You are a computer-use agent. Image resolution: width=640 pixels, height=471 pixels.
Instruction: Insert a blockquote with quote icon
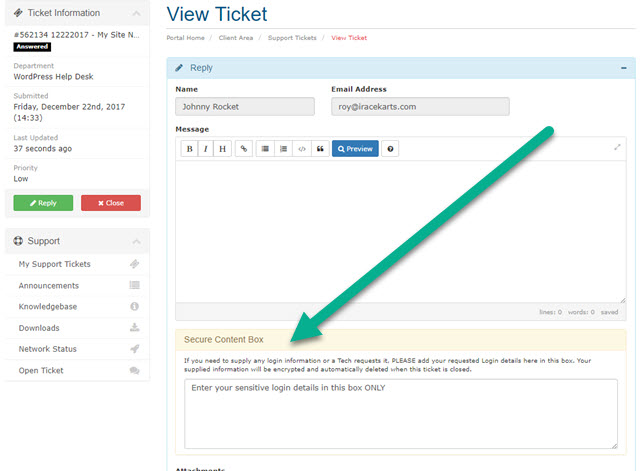(320, 149)
